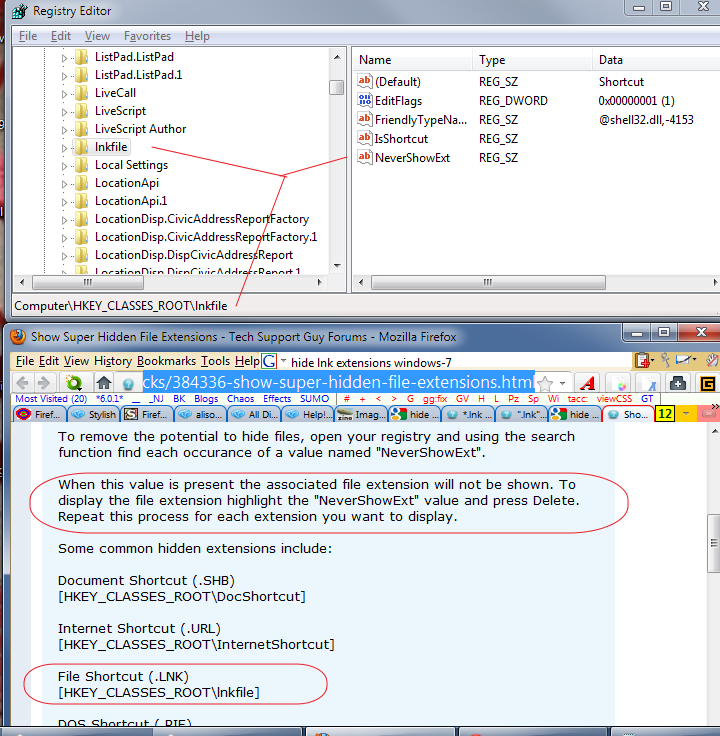Click values pane horizontal scrollbar thumb
The image size is (720, 736).
click(488, 283)
